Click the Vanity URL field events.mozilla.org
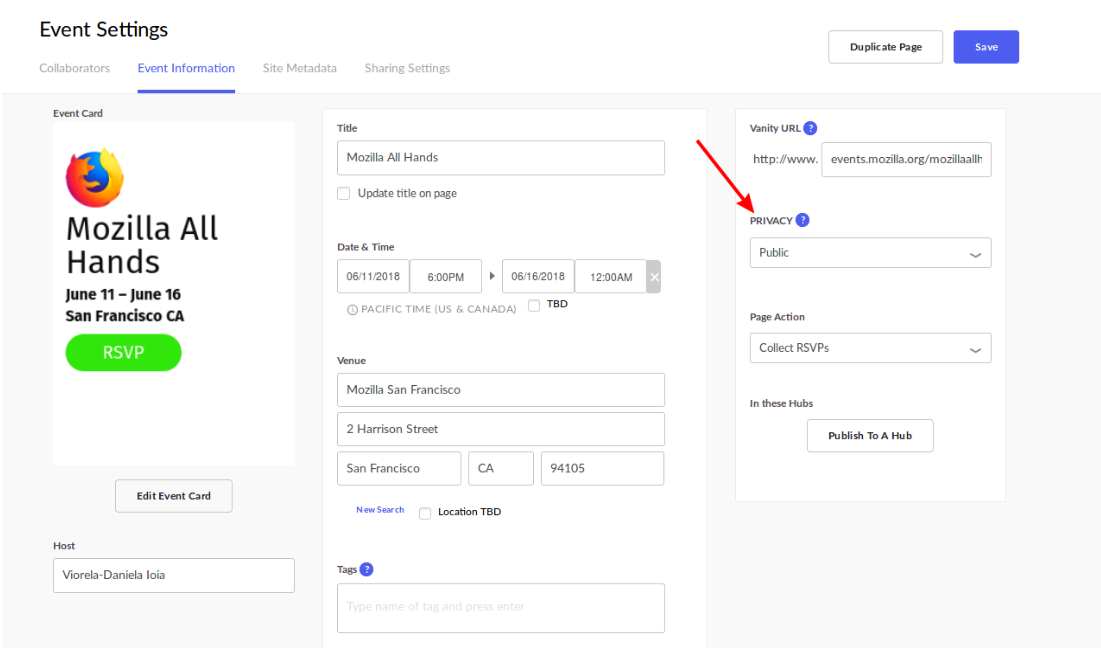 click(906, 159)
